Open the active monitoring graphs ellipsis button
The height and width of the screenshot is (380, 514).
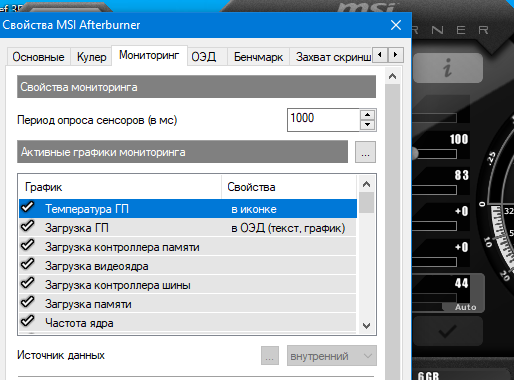tap(365, 152)
